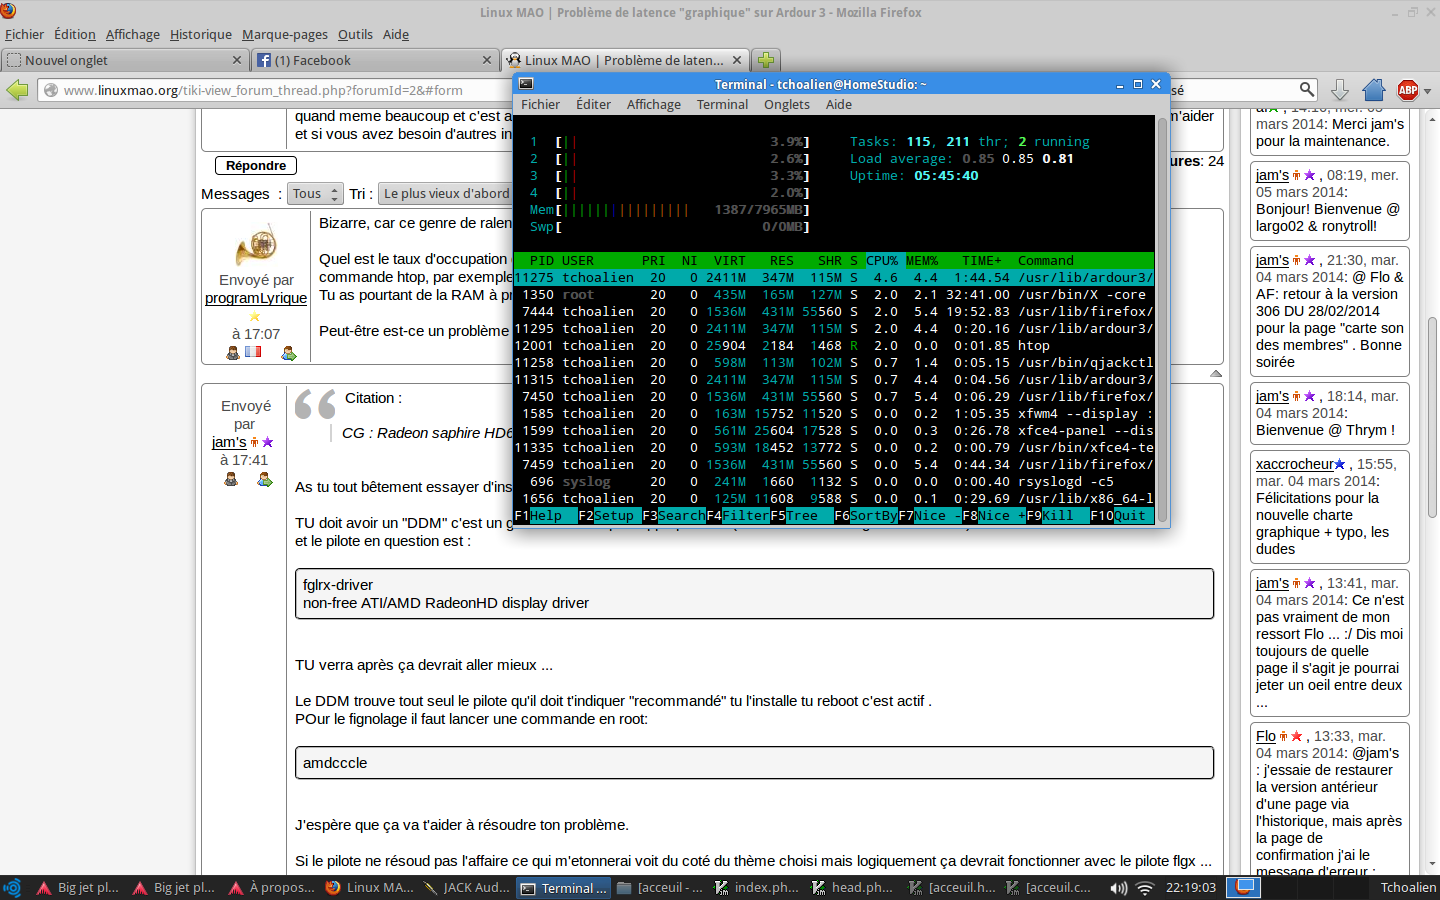The image size is (1440, 900).
Task: Click the volume icon in system tray
Action: [1119, 888]
